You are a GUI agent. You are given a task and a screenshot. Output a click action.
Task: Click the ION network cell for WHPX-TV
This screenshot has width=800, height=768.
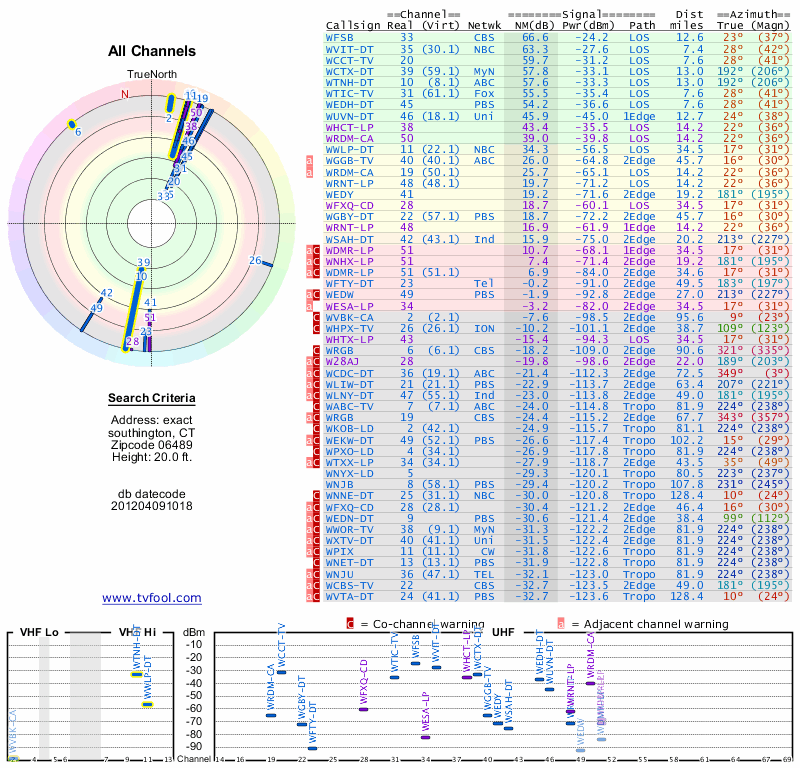tap(484, 329)
